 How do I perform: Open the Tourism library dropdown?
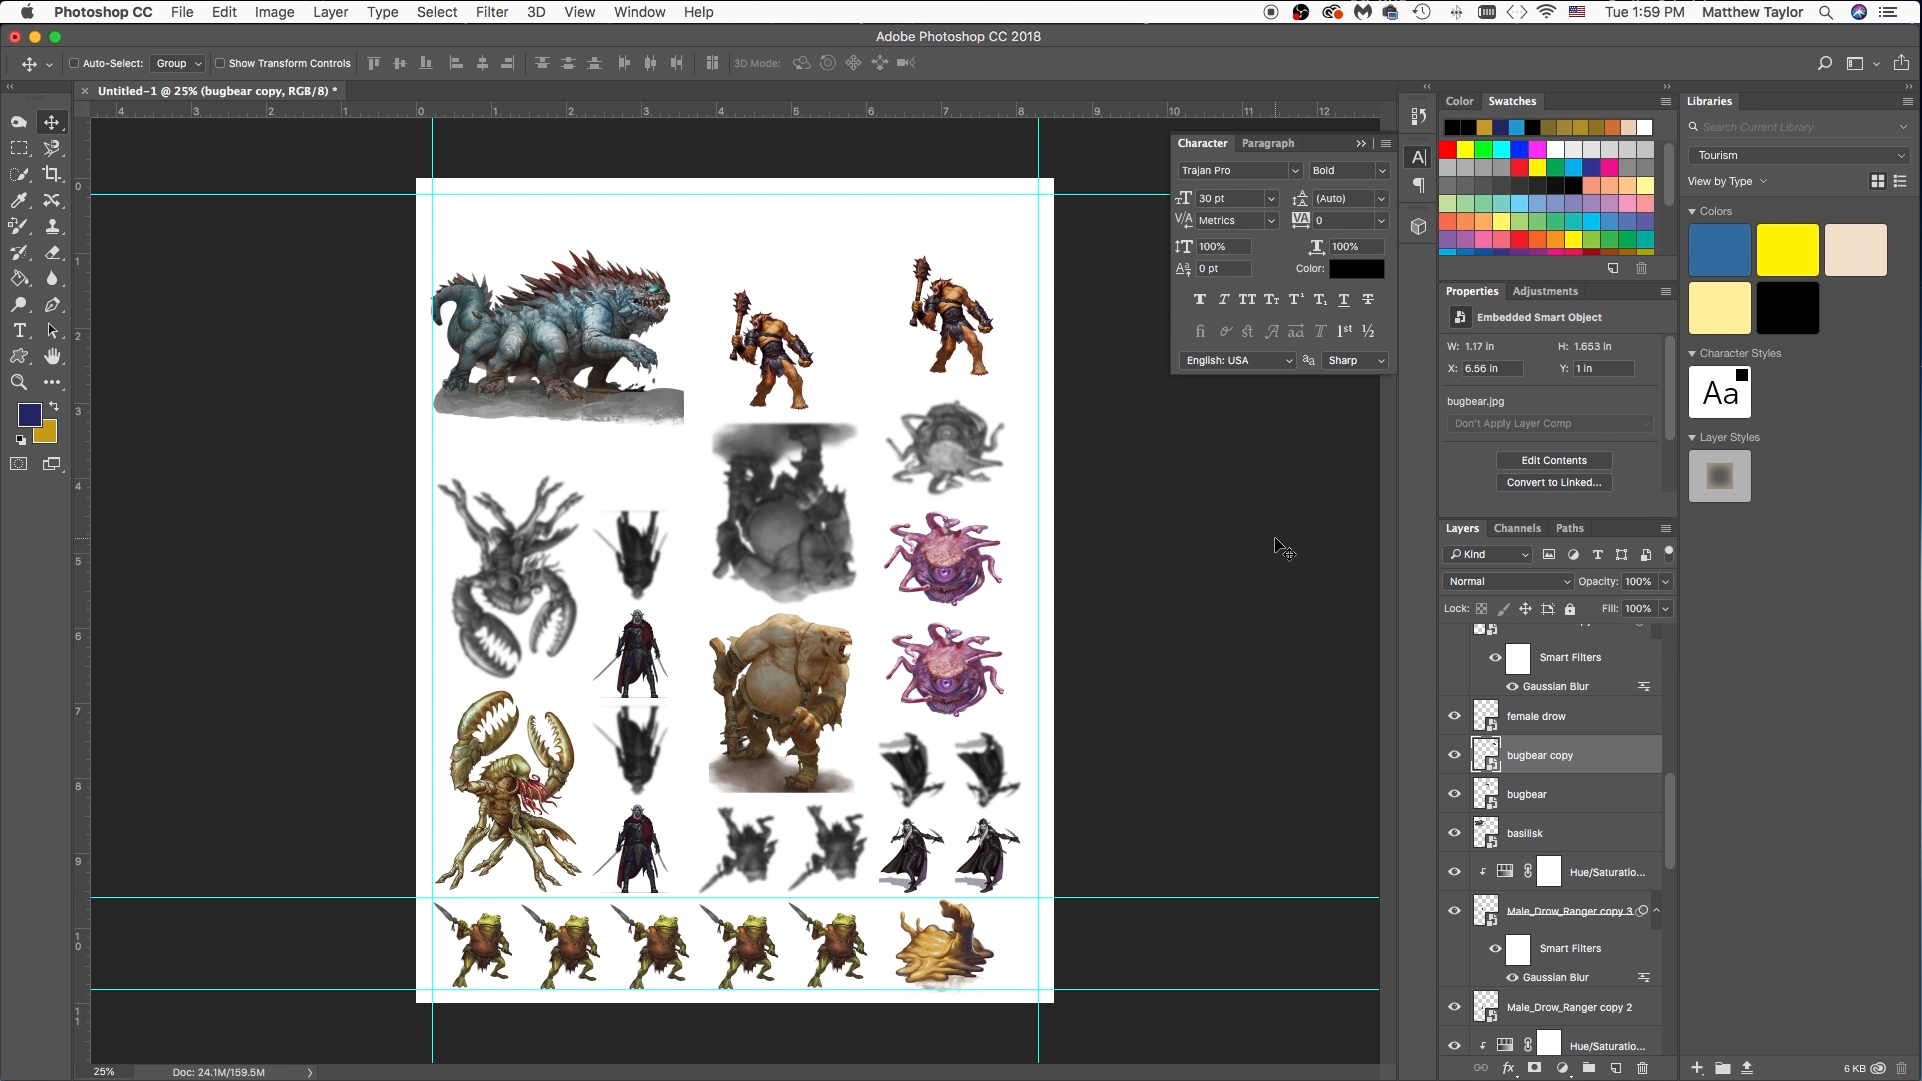(1796, 155)
